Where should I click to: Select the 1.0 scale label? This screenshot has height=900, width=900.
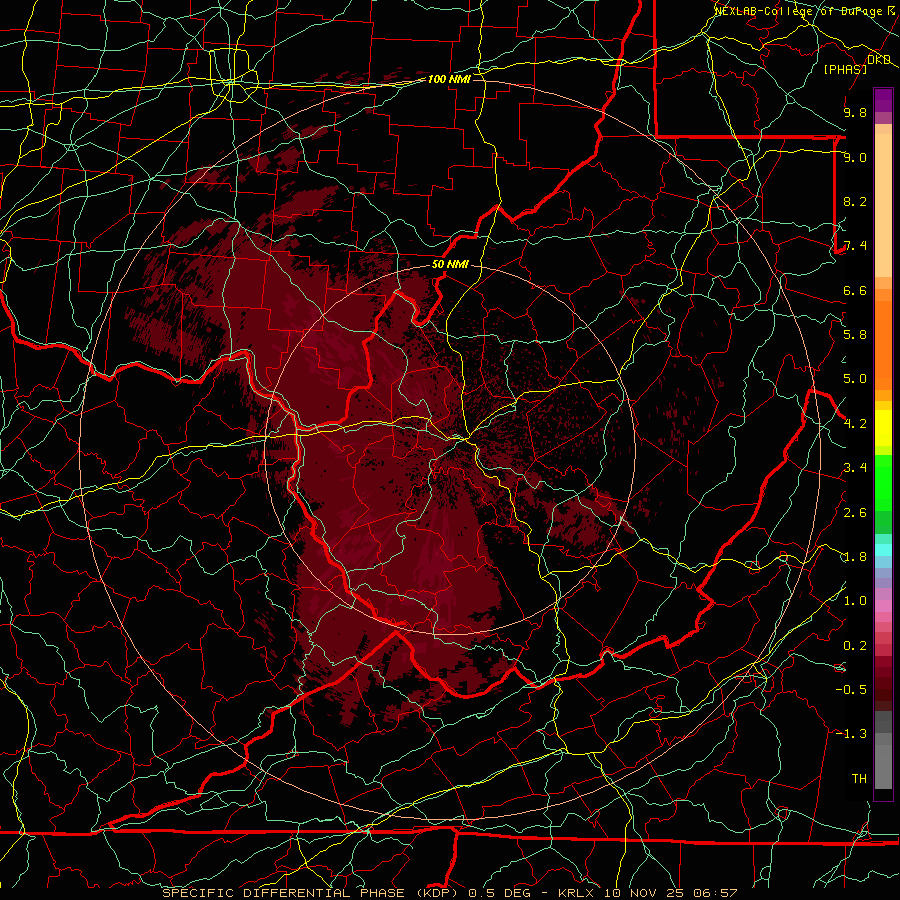click(x=855, y=601)
